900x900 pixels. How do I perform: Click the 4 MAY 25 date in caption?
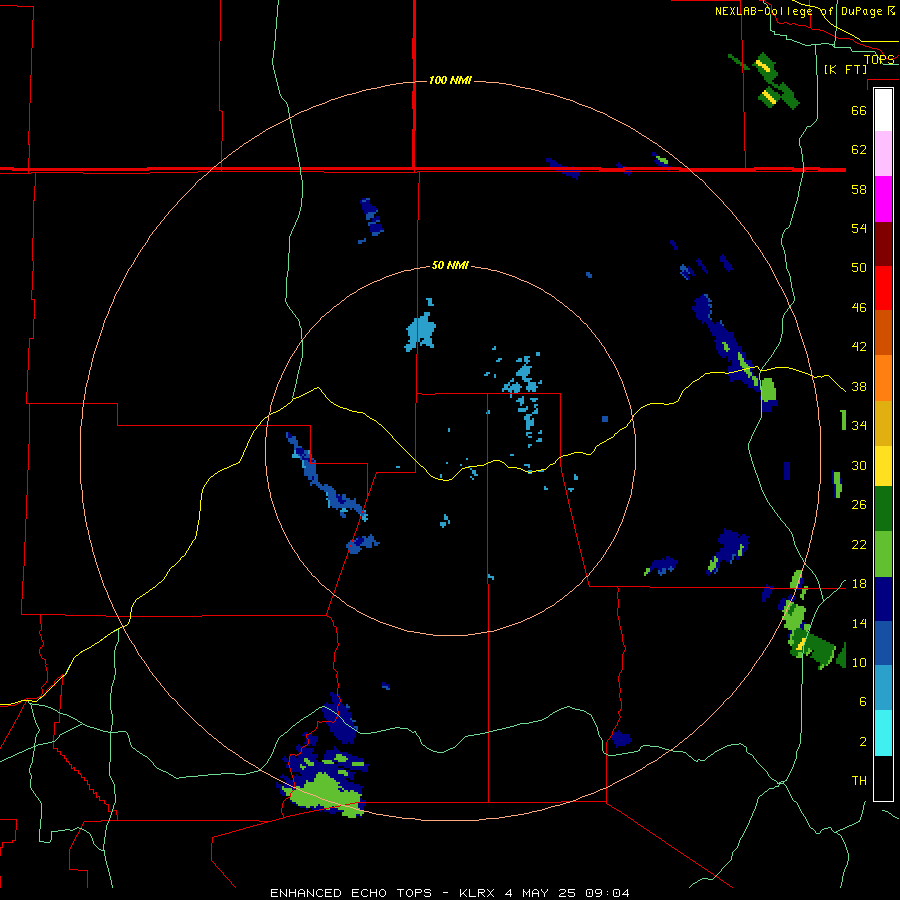tap(541, 893)
